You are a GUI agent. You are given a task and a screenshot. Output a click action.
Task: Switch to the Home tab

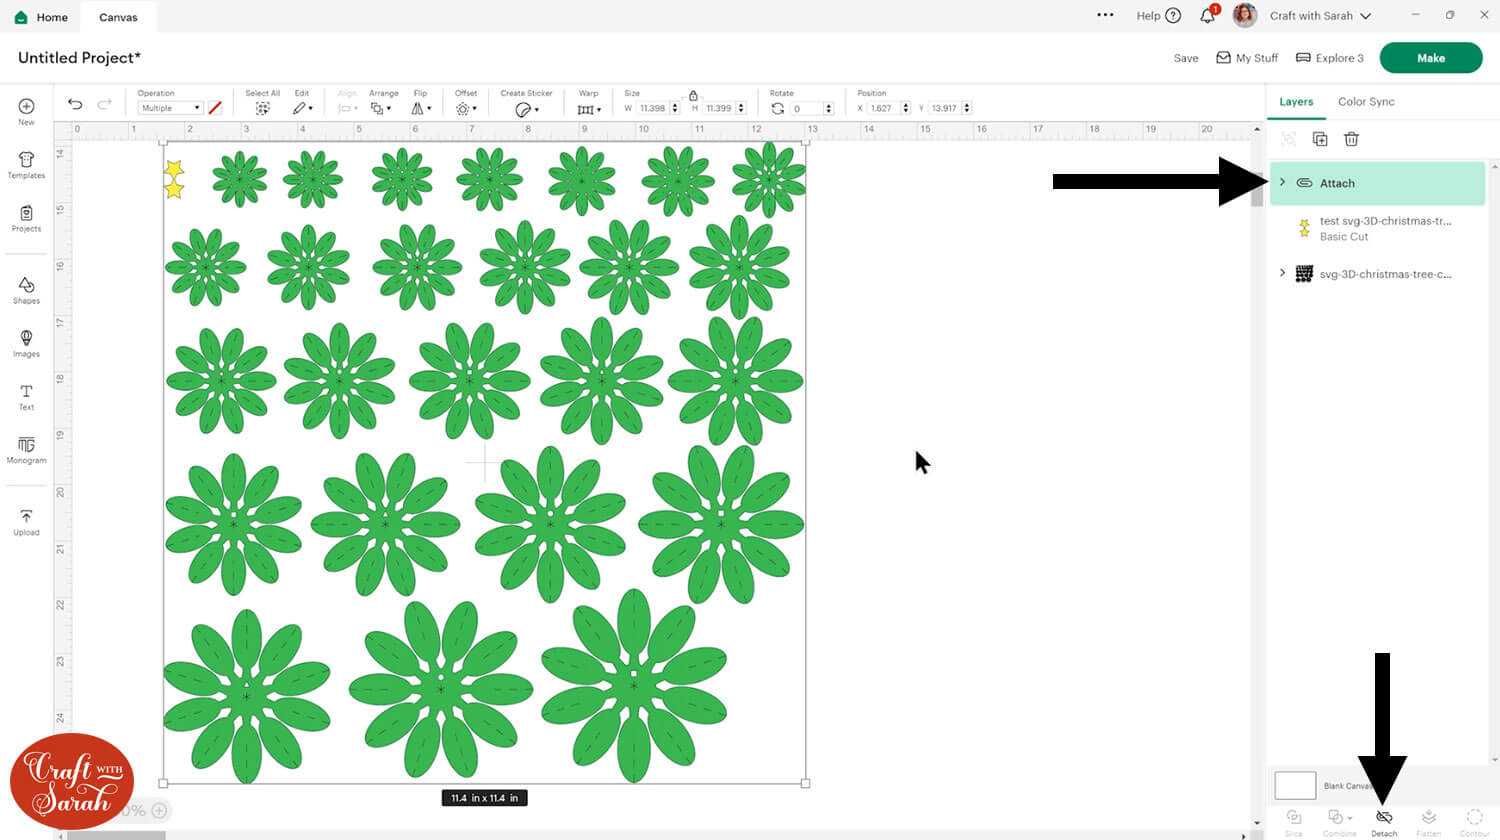pyautogui.click(x=42, y=17)
